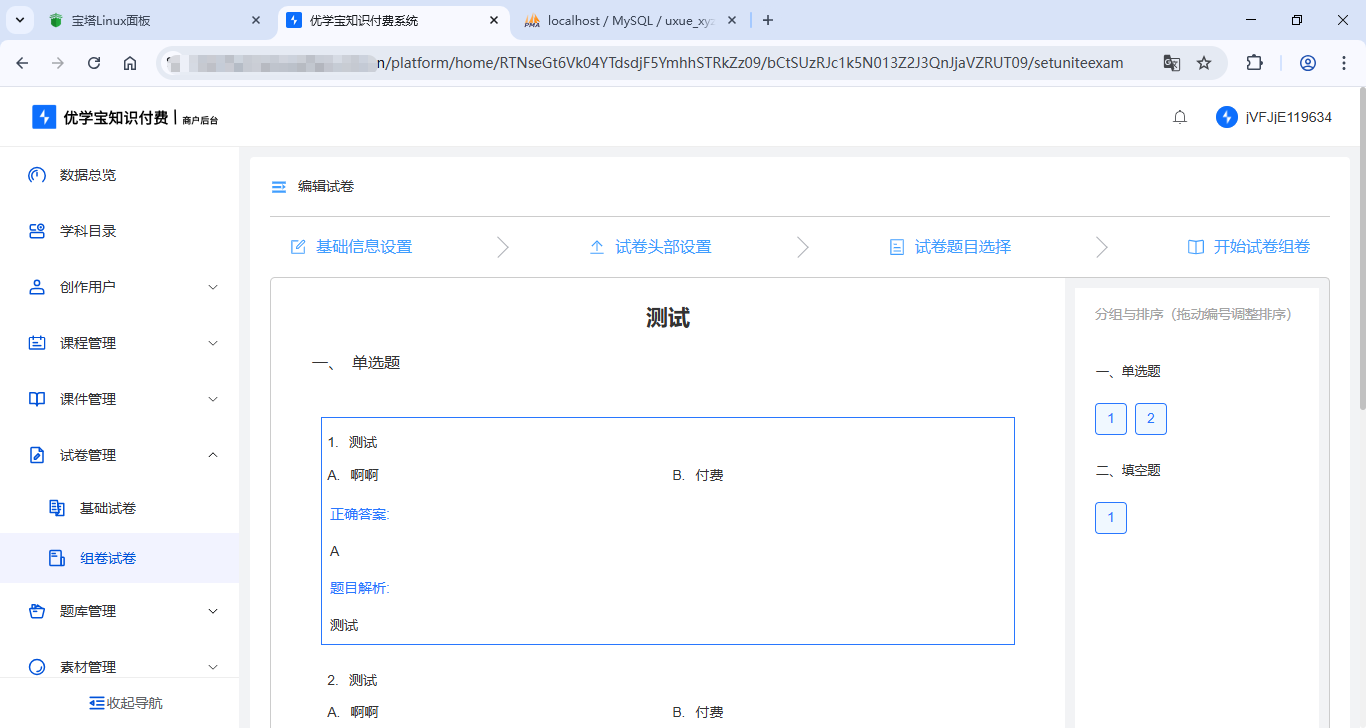Expand the 创作用户 menu chevron
Screen dimensions: 1366x728
pos(212,287)
